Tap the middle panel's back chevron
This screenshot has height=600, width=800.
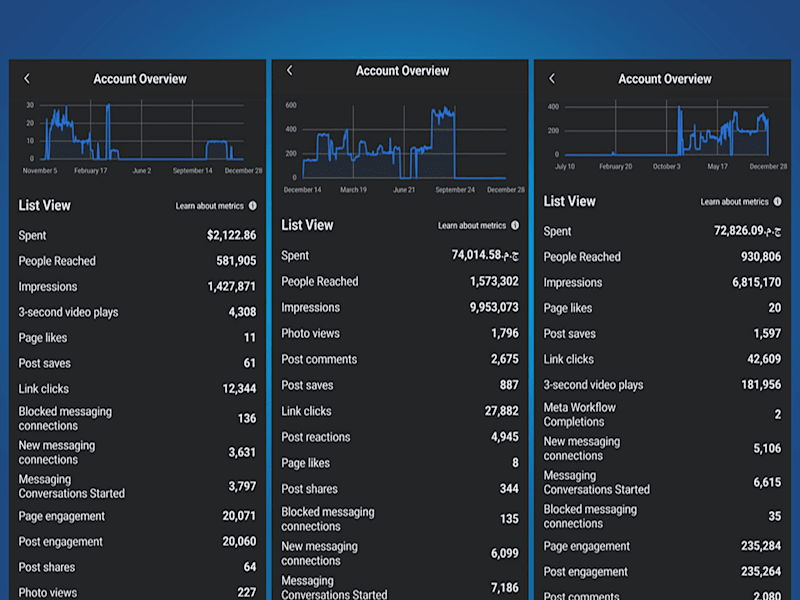coord(290,70)
